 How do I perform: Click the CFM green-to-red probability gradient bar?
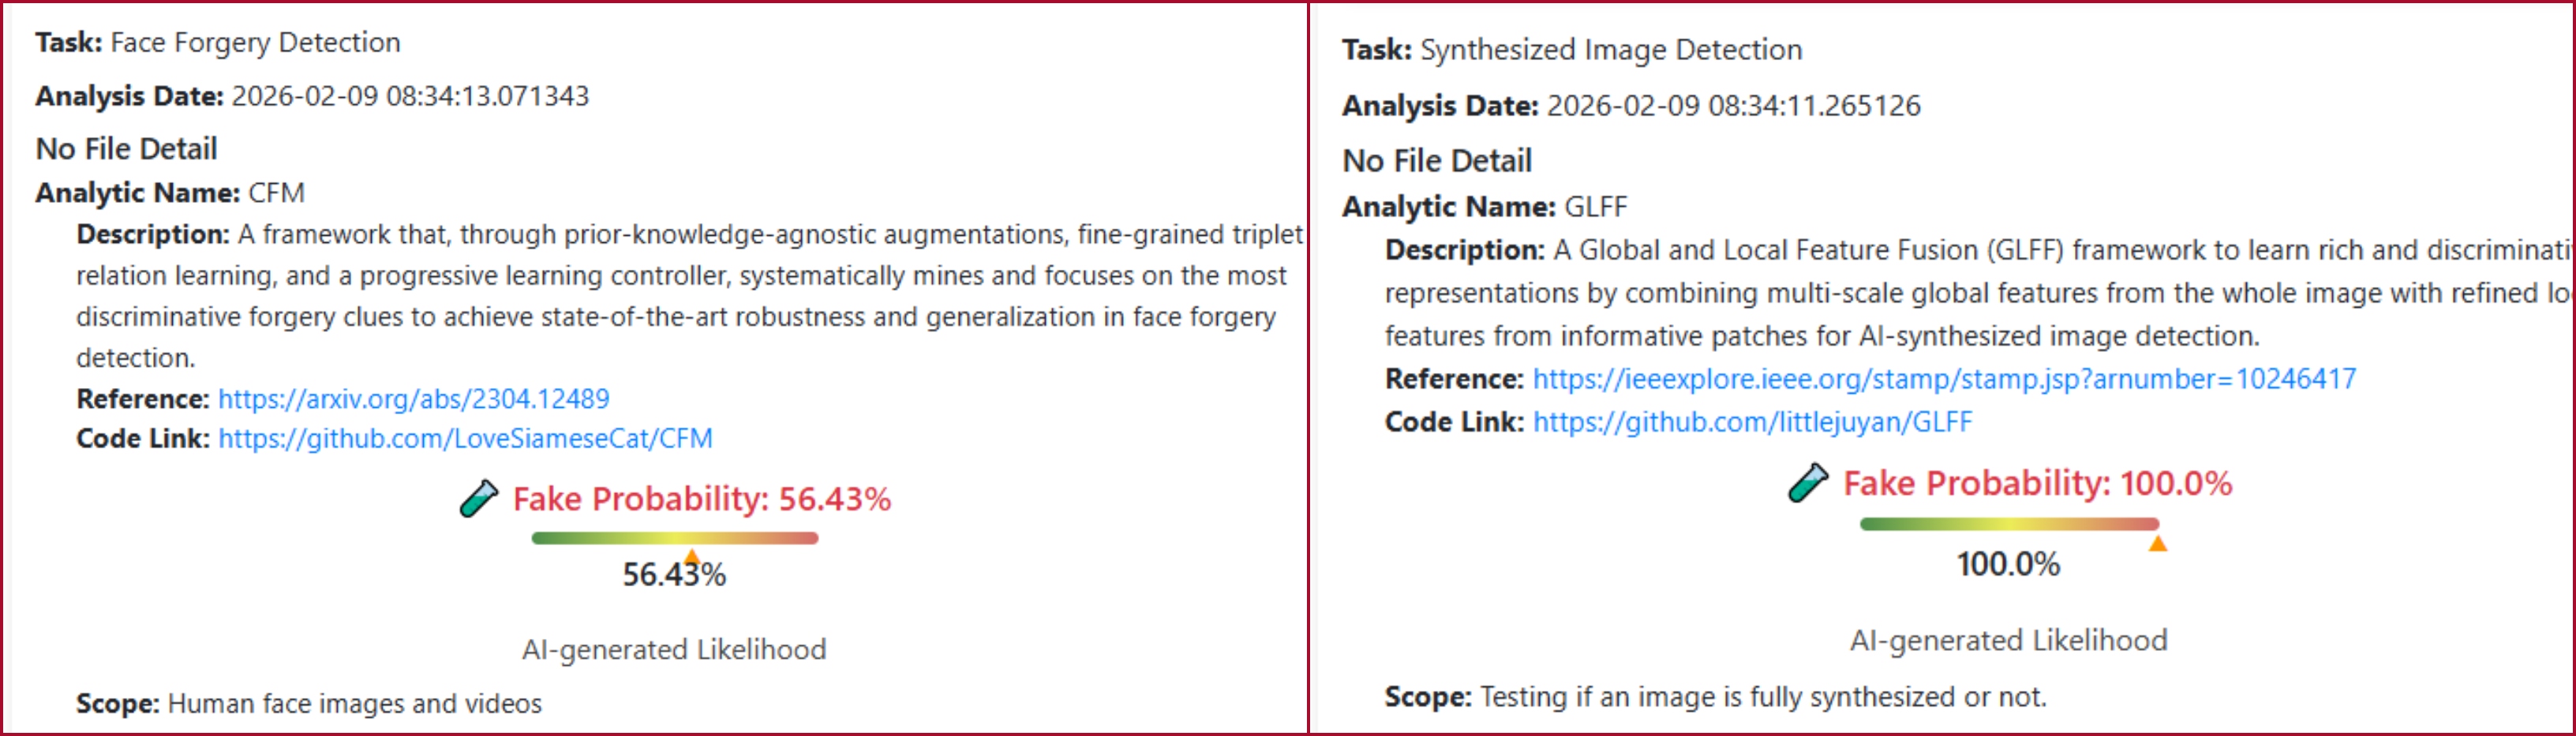point(674,538)
